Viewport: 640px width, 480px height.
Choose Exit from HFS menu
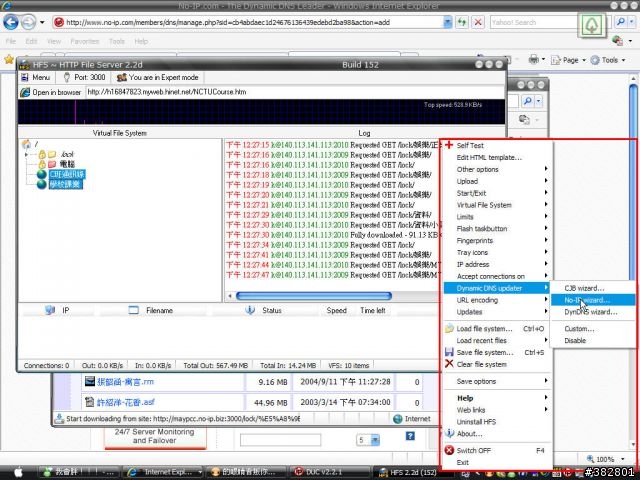pos(497,462)
